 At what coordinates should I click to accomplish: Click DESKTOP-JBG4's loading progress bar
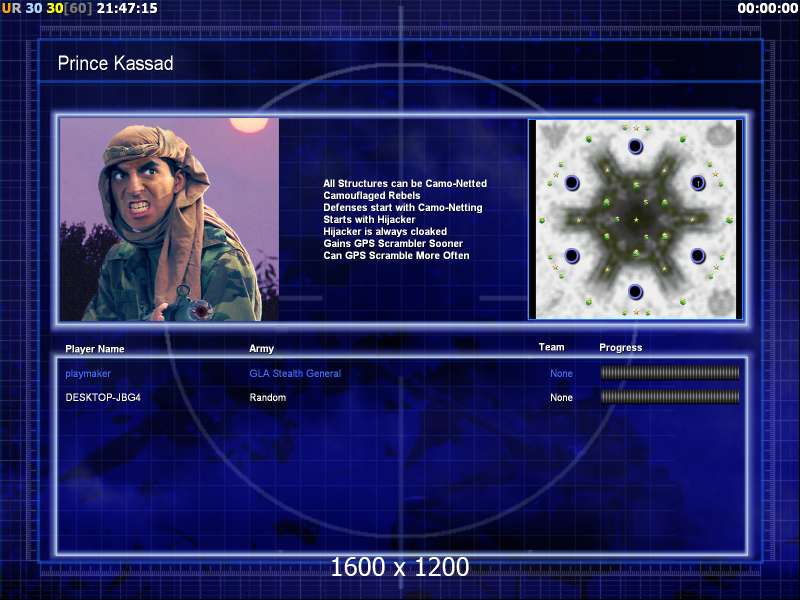pyautogui.click(x=669, y=397)
